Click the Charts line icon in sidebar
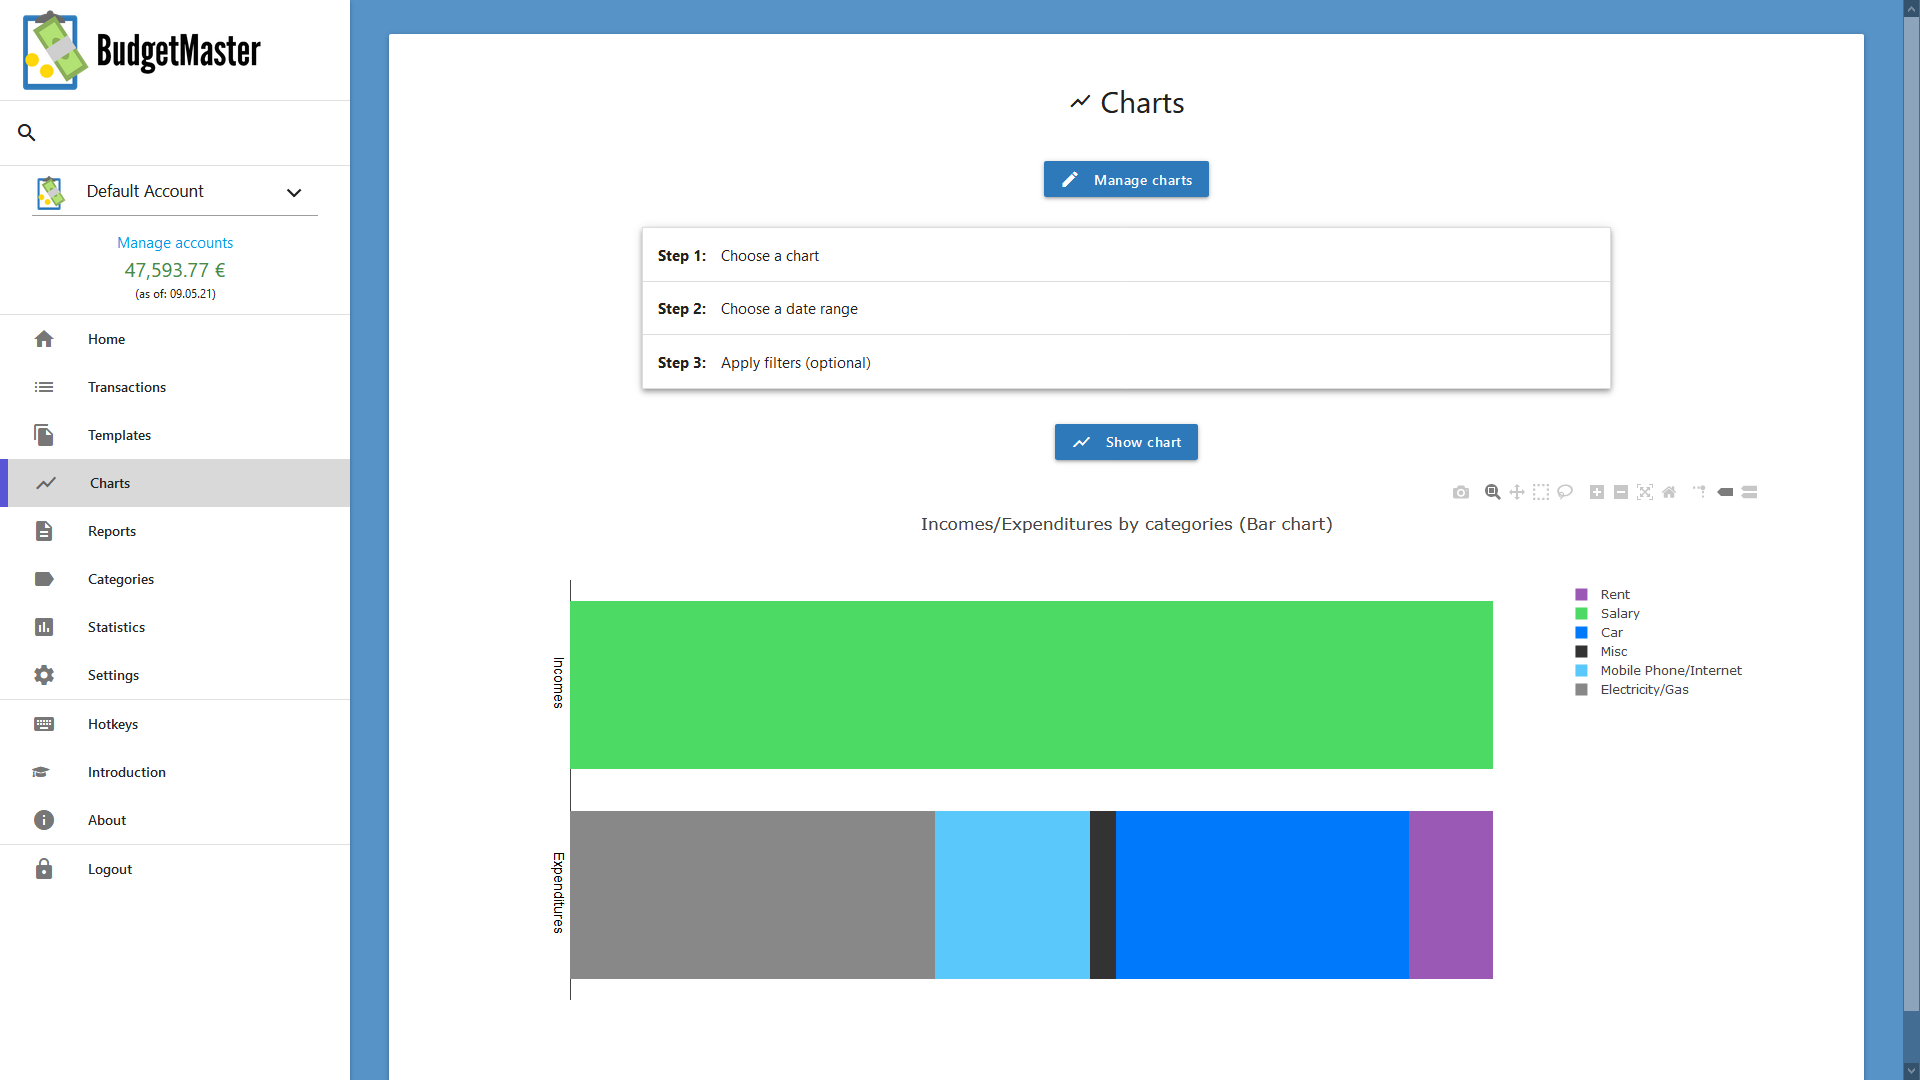This screenshot has height=1080, width=1920. (46, 483)
